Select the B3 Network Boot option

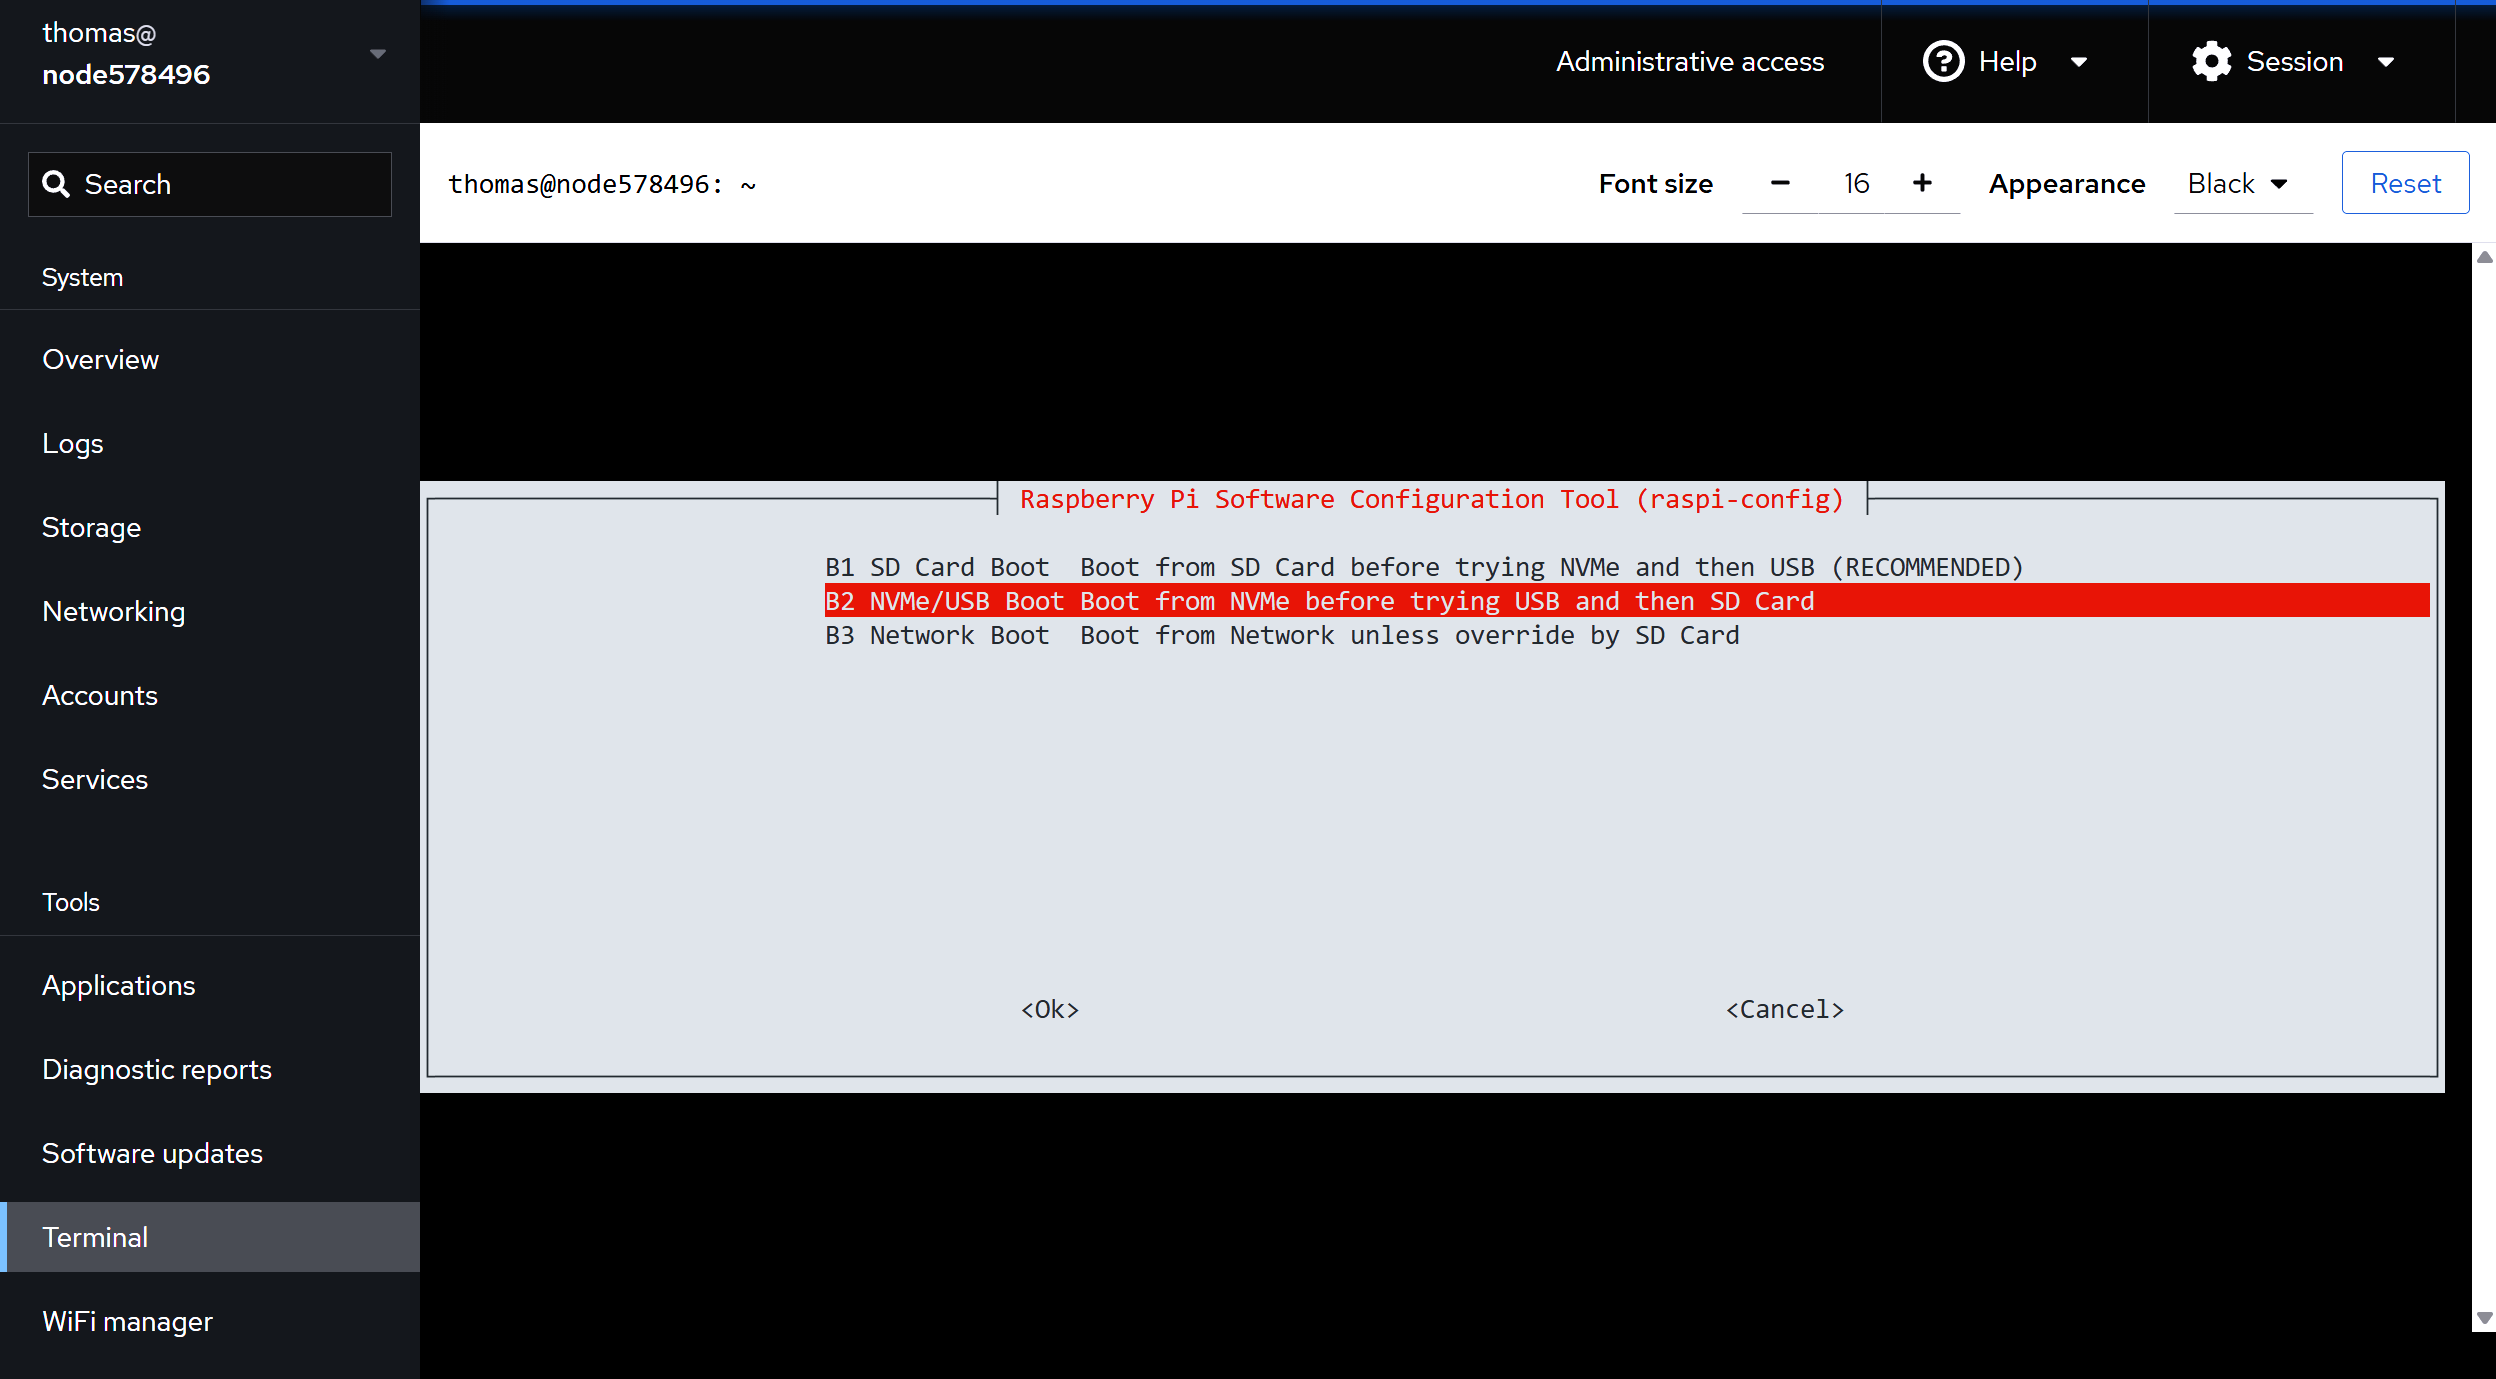[x=1282, y=635]
